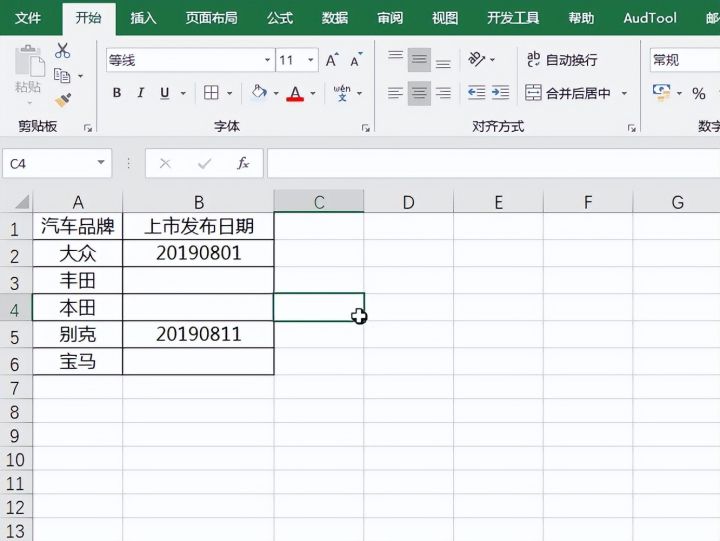Switch to the 插入 tab
Image resolution: width=720 pixels, height=541 pixels.
[x=143, y=18]
